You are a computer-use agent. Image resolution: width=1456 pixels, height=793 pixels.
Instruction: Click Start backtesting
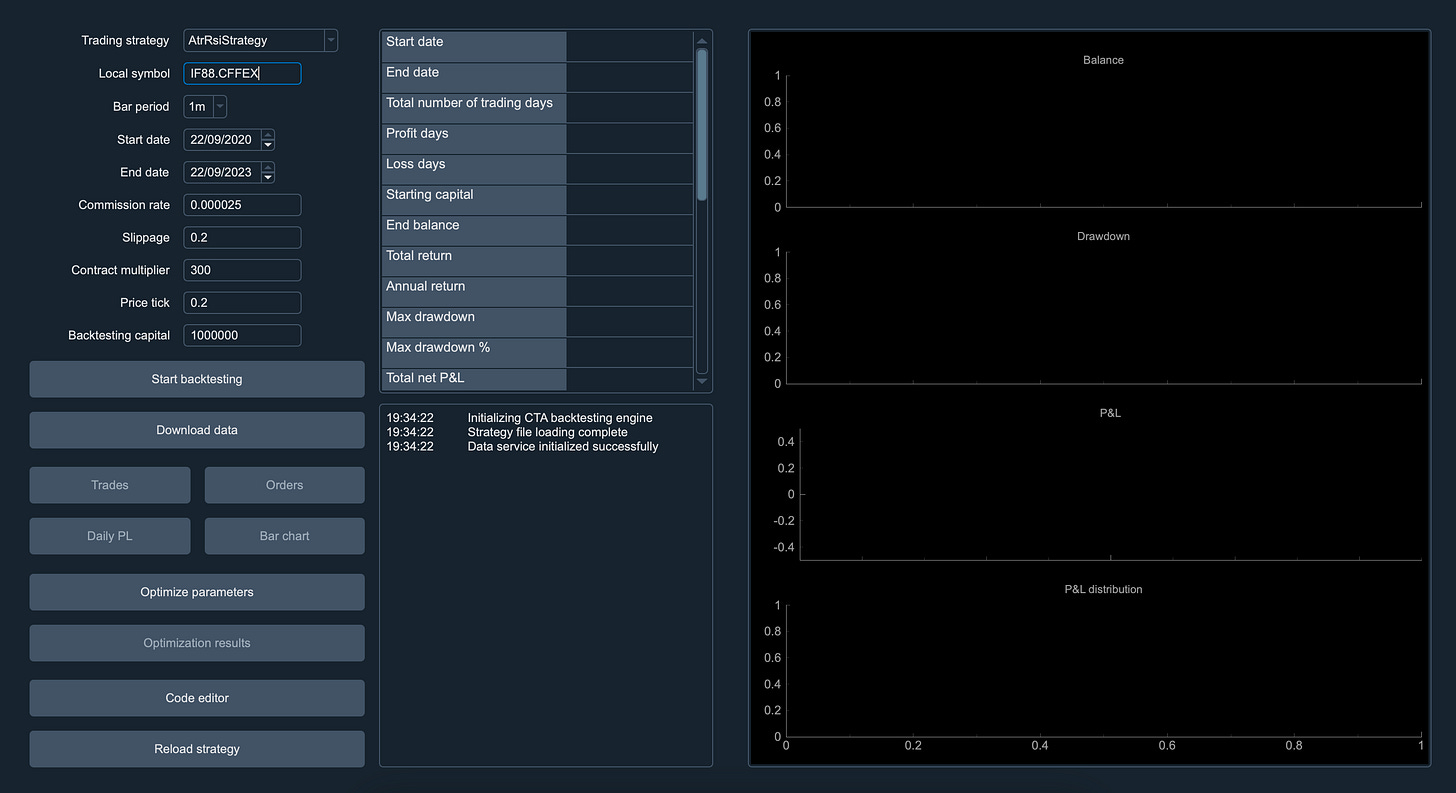pos(196,379)
